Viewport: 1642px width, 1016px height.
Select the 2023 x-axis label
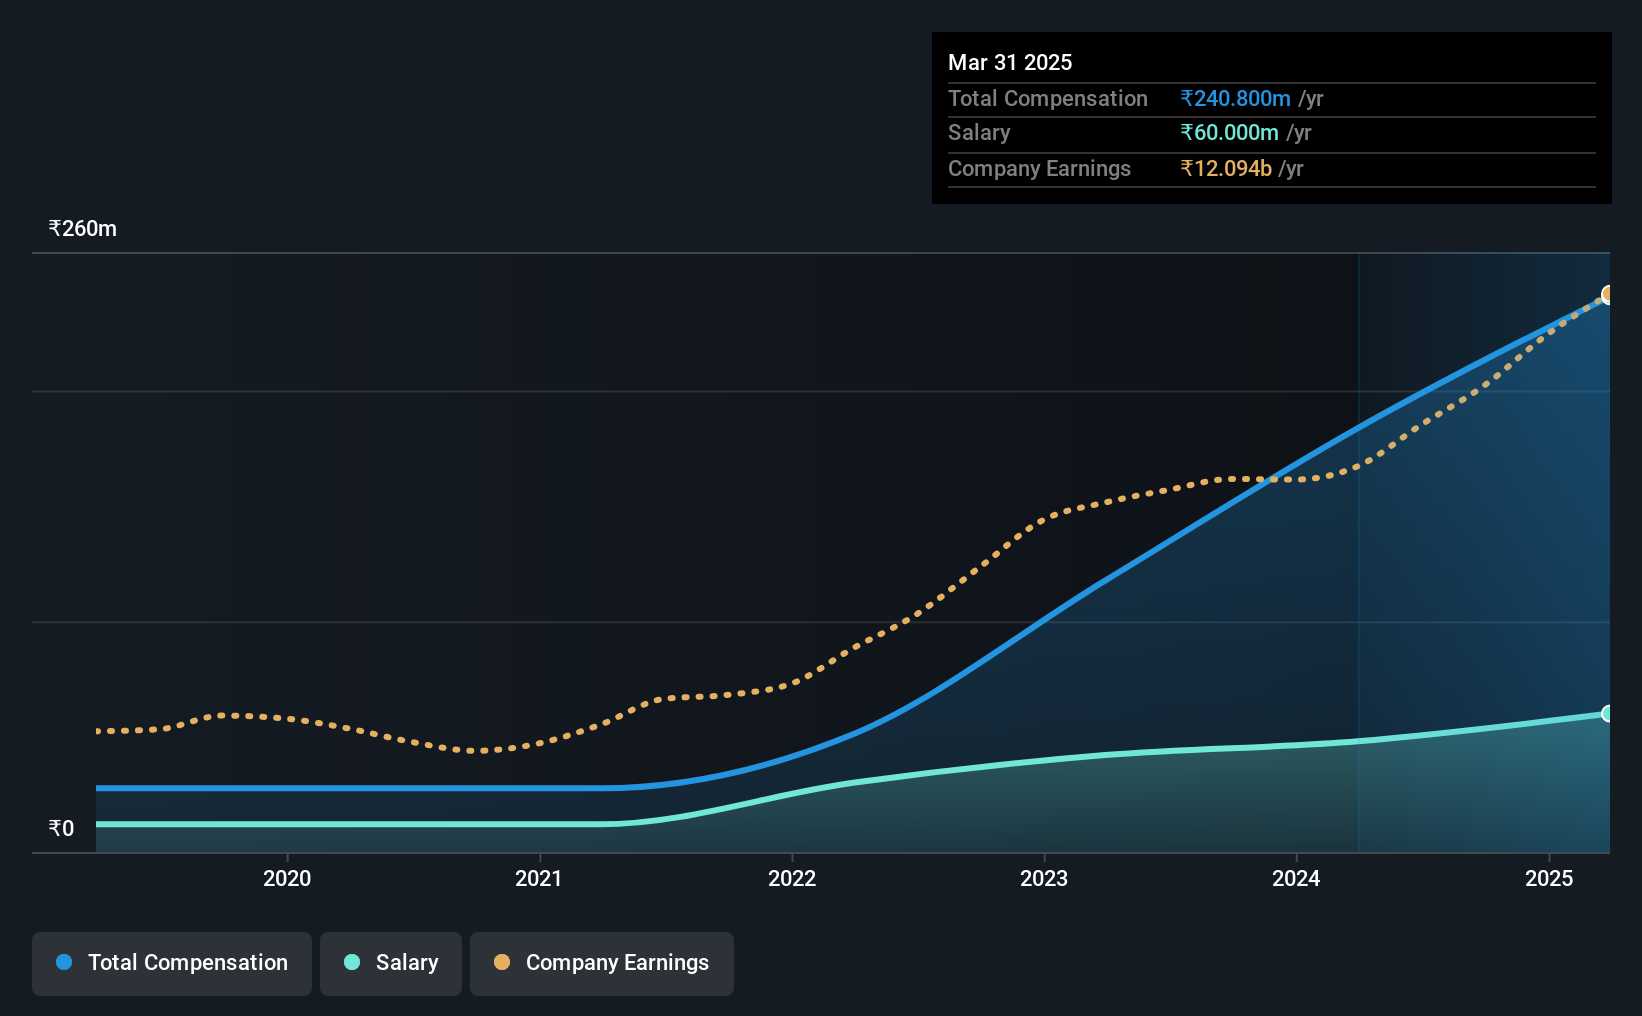point(1044,878)
